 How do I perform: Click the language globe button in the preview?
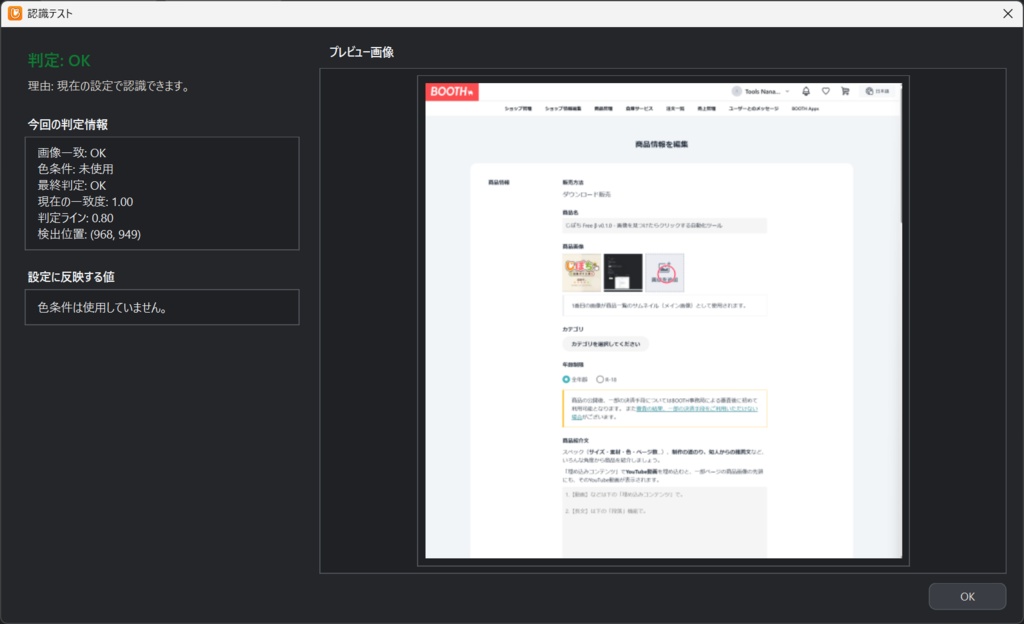click(x=878, y=91)
